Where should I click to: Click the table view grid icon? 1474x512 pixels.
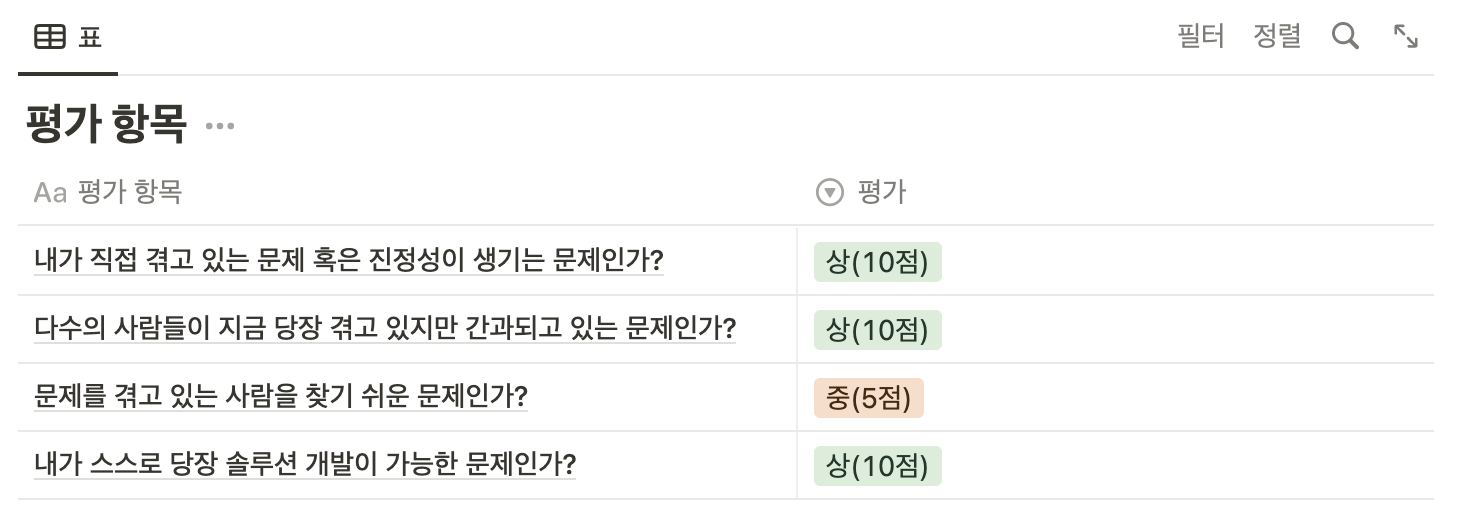pyautogui.click(x=50, y=38)
